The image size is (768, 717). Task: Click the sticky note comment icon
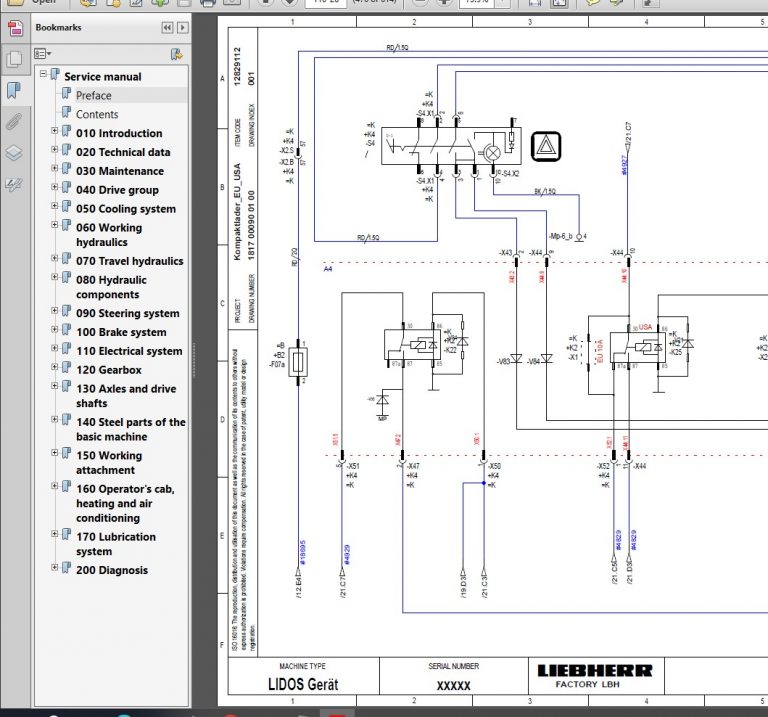594,3
